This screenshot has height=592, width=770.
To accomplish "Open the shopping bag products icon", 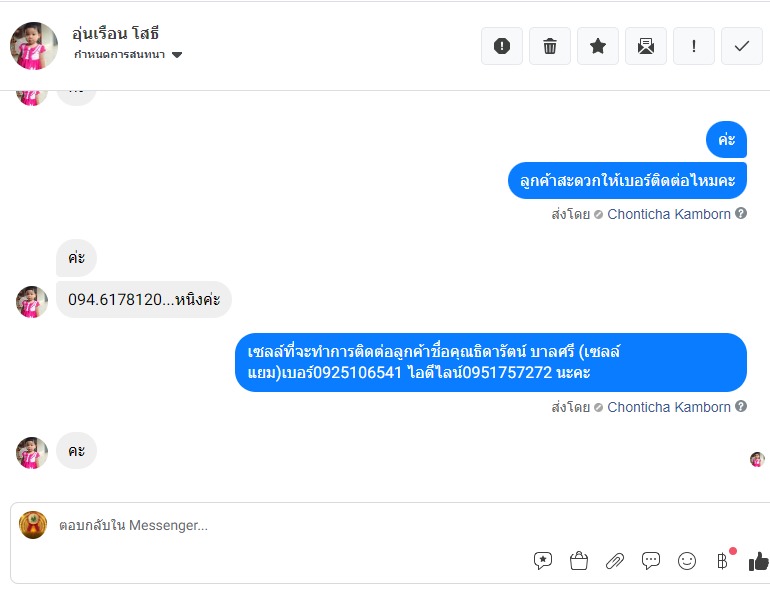I will [x=578, y=561].
